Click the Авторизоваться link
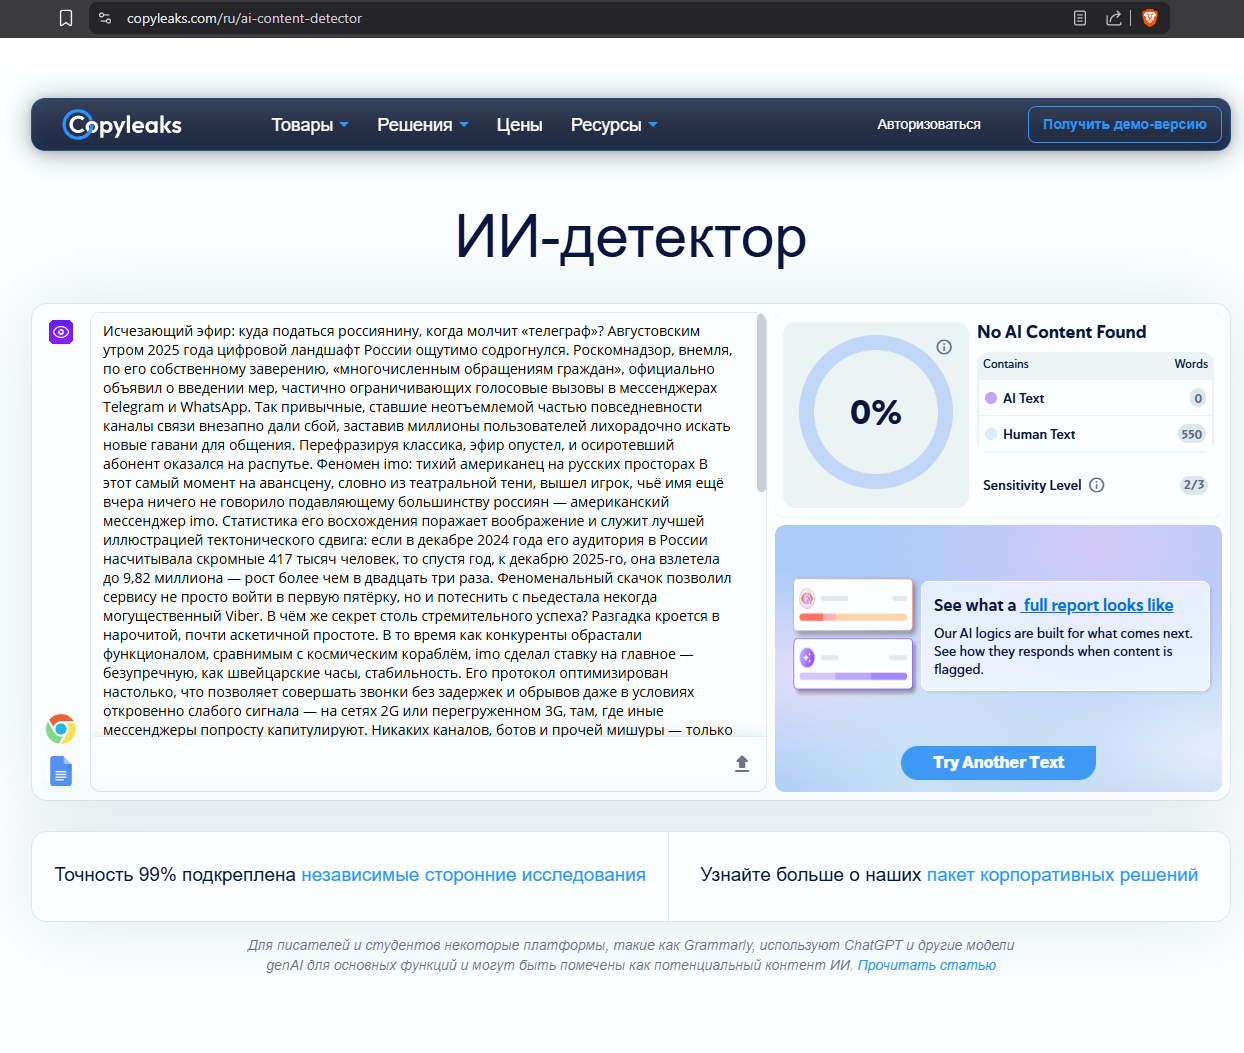Image resolution: width=1244 pixels, height=1053 pixels. point(929,125)
